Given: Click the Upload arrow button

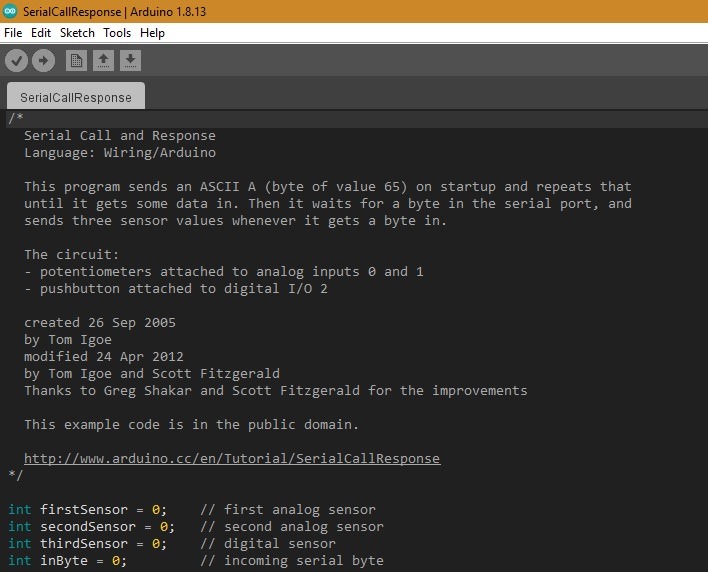Looking at the screenshot, I should (43, 60).
